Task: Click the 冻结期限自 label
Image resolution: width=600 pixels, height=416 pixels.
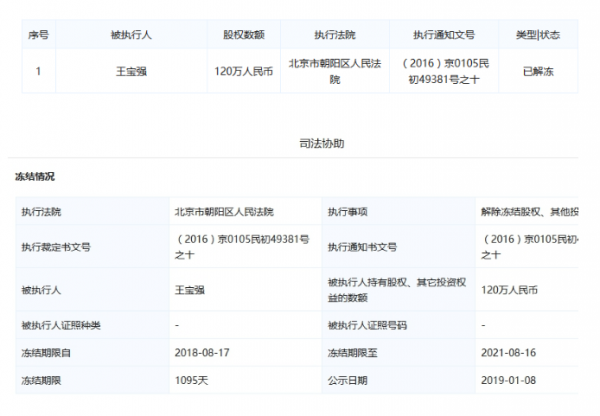Action: [46, 352]
